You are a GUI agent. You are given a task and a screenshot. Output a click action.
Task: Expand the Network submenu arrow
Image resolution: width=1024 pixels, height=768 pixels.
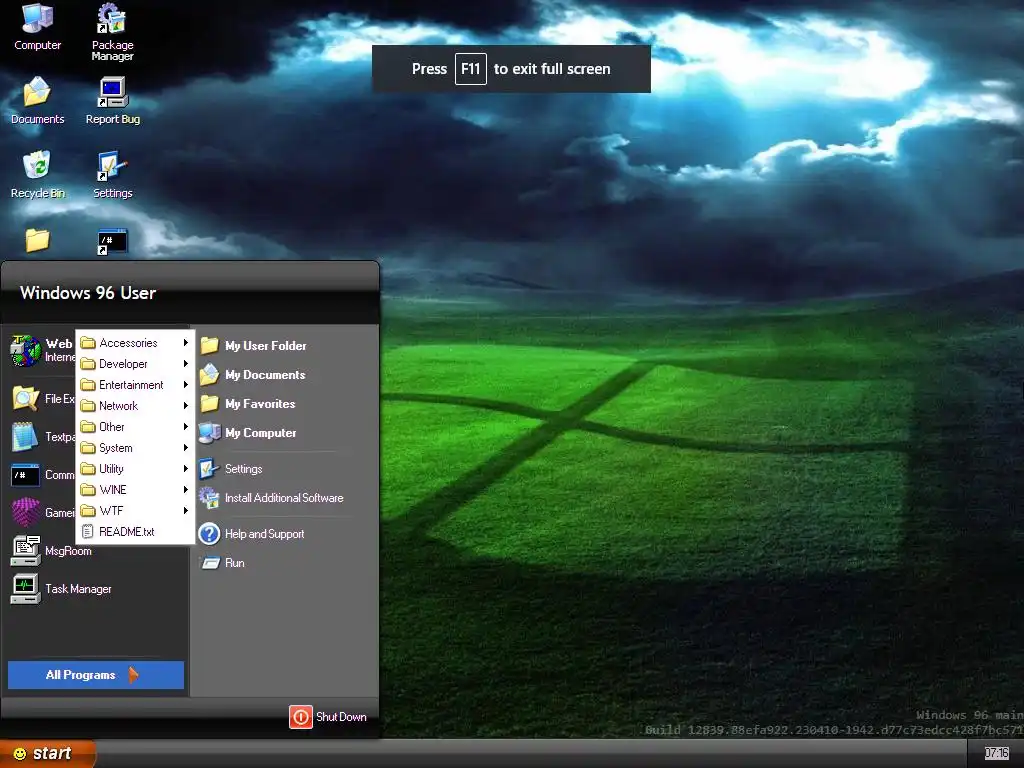[x=185, y=406]
